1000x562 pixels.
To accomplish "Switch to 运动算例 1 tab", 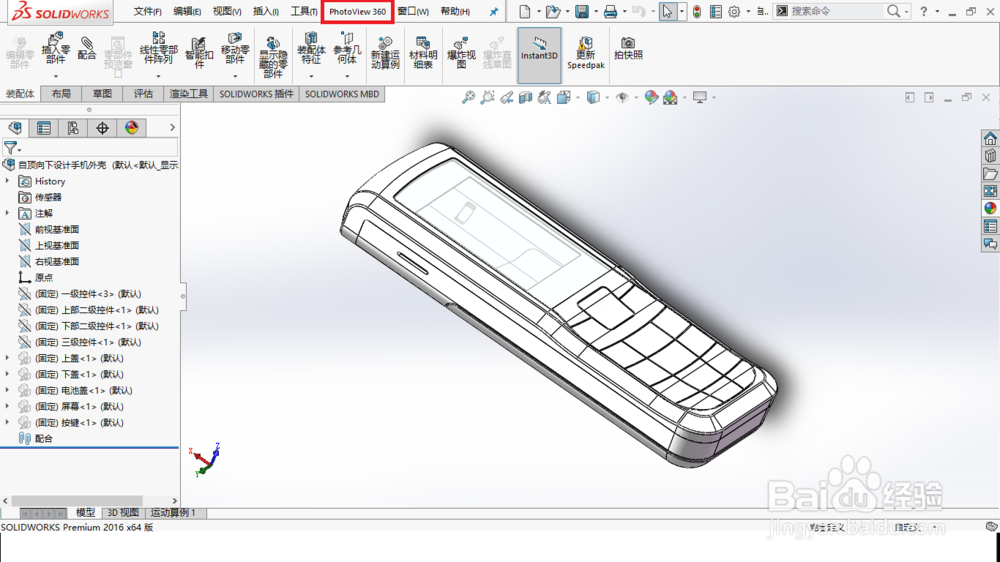I will [x=173, y=513].
